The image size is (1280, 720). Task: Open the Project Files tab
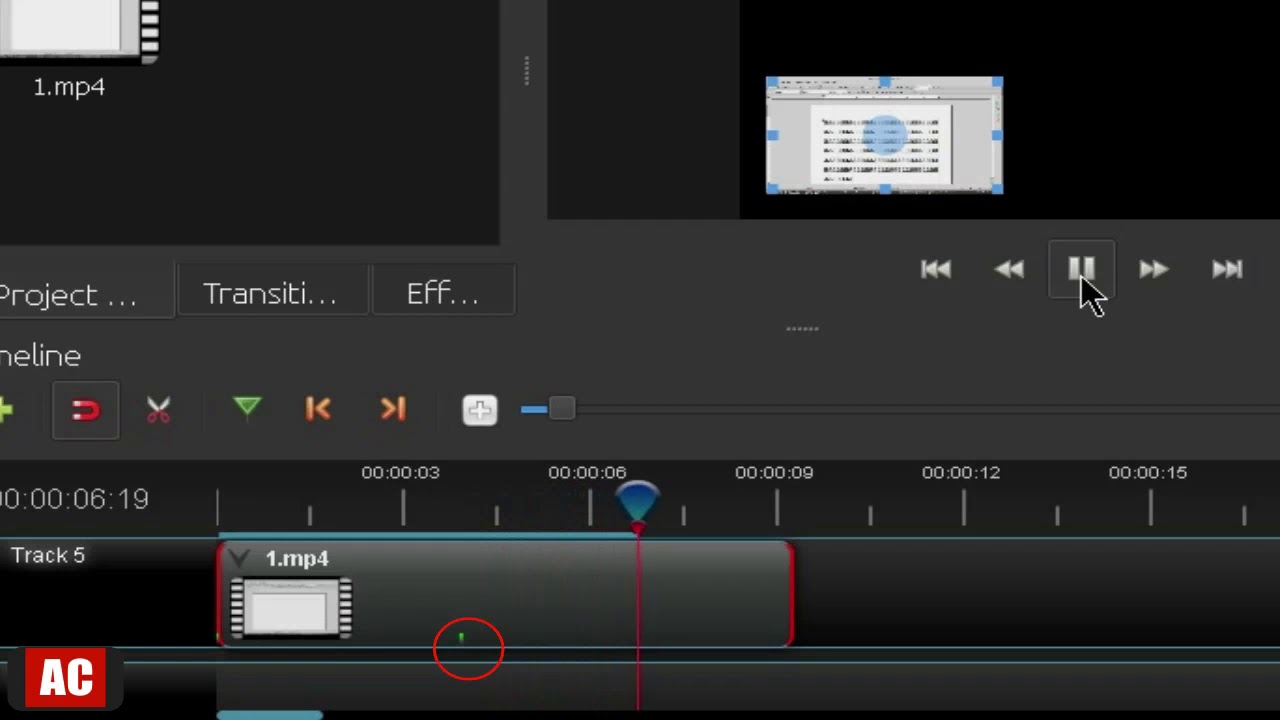click(85, 294)
